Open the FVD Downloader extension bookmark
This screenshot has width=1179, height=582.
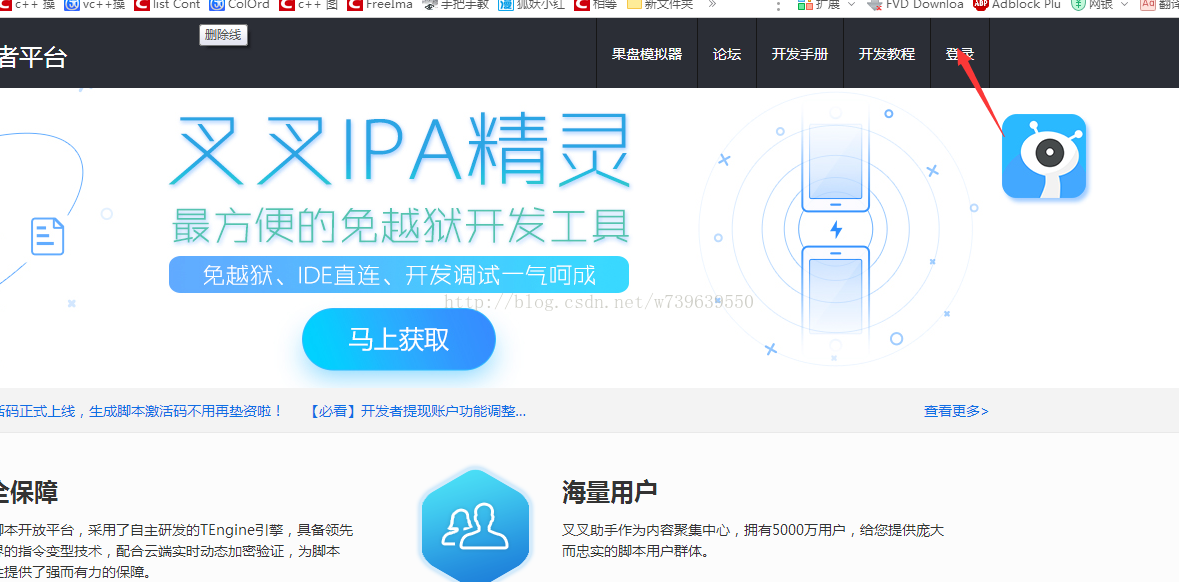coord(914,5)
